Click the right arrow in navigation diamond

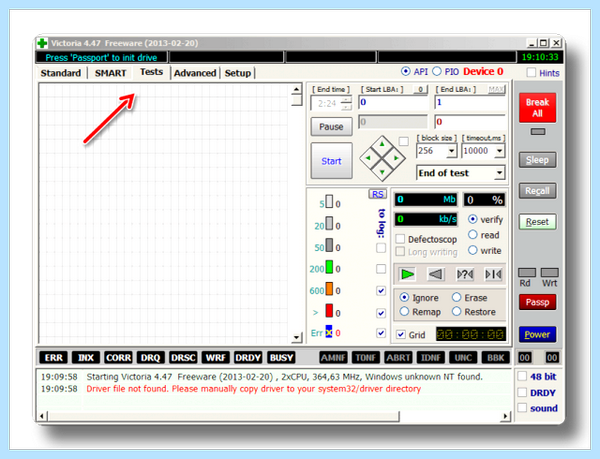point(396,158)
